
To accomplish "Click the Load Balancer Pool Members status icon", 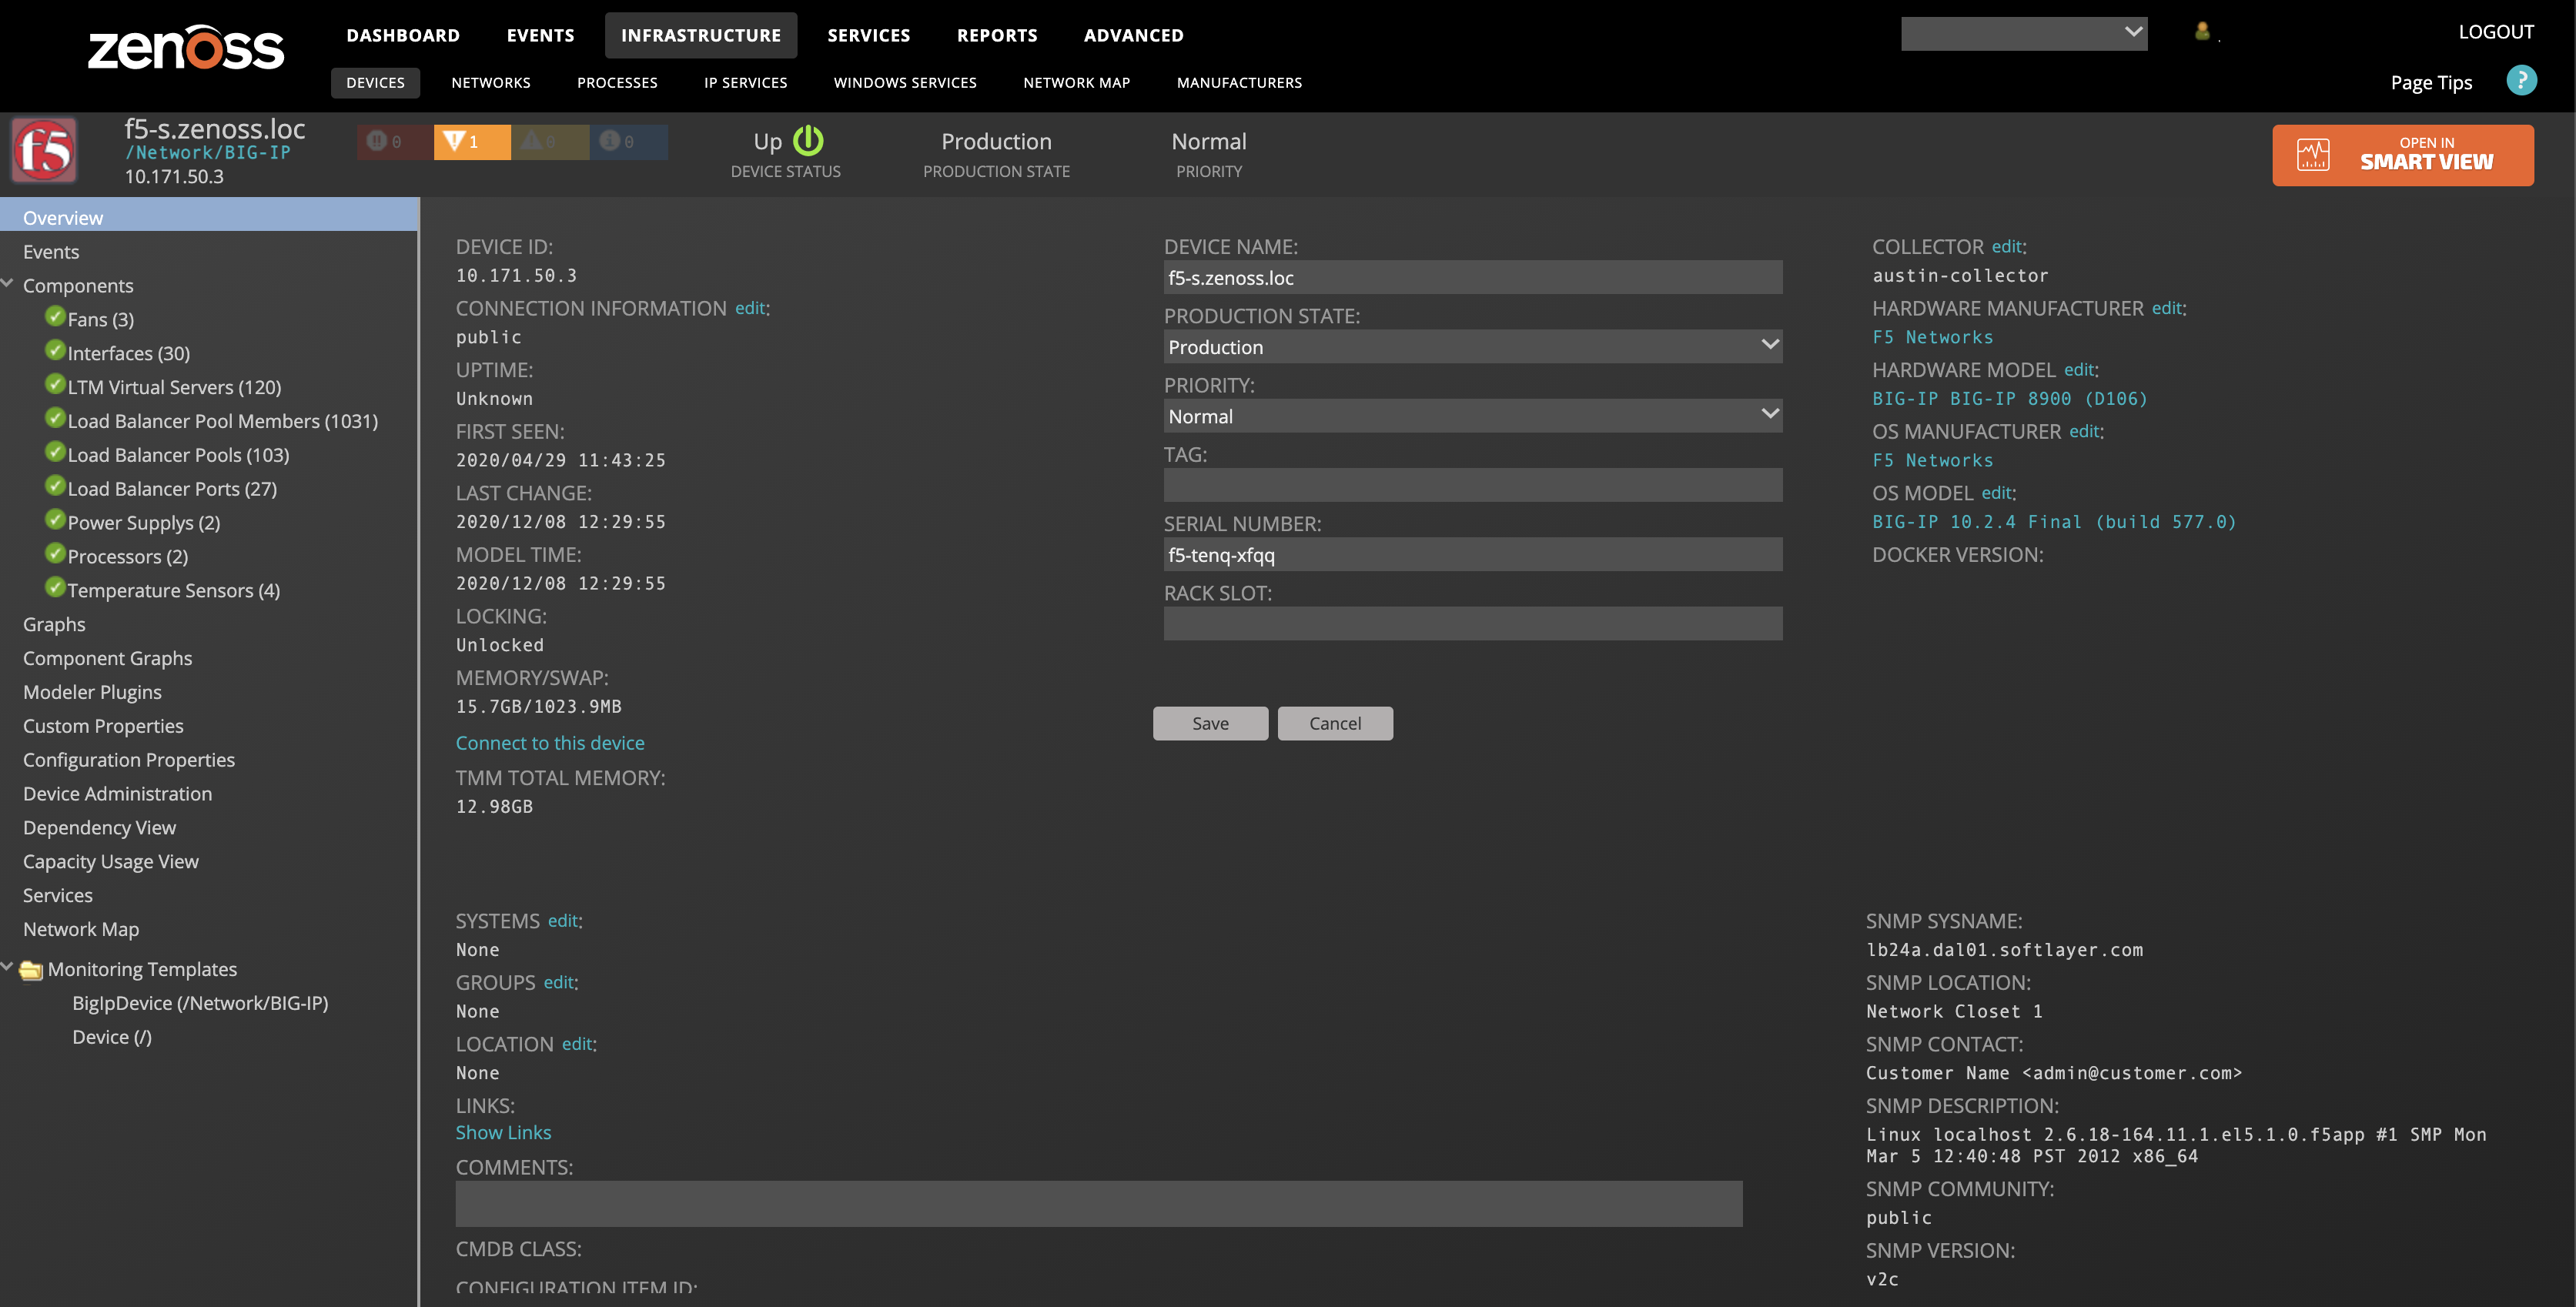I will tap(56, 419).
